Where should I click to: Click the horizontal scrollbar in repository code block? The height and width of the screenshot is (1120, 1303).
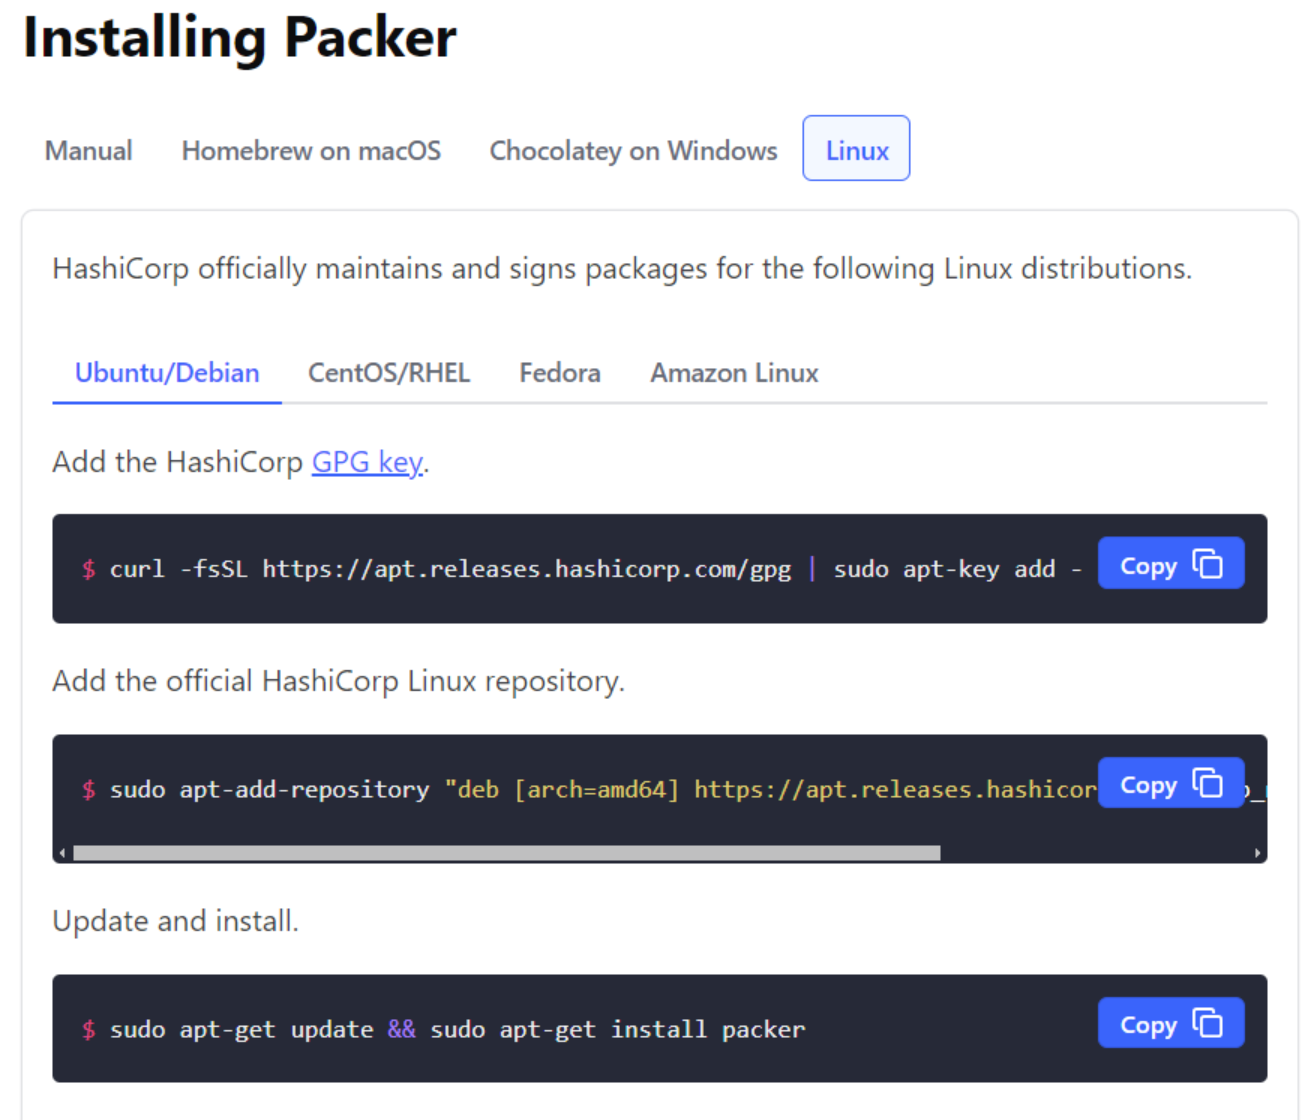pos(507,853)
